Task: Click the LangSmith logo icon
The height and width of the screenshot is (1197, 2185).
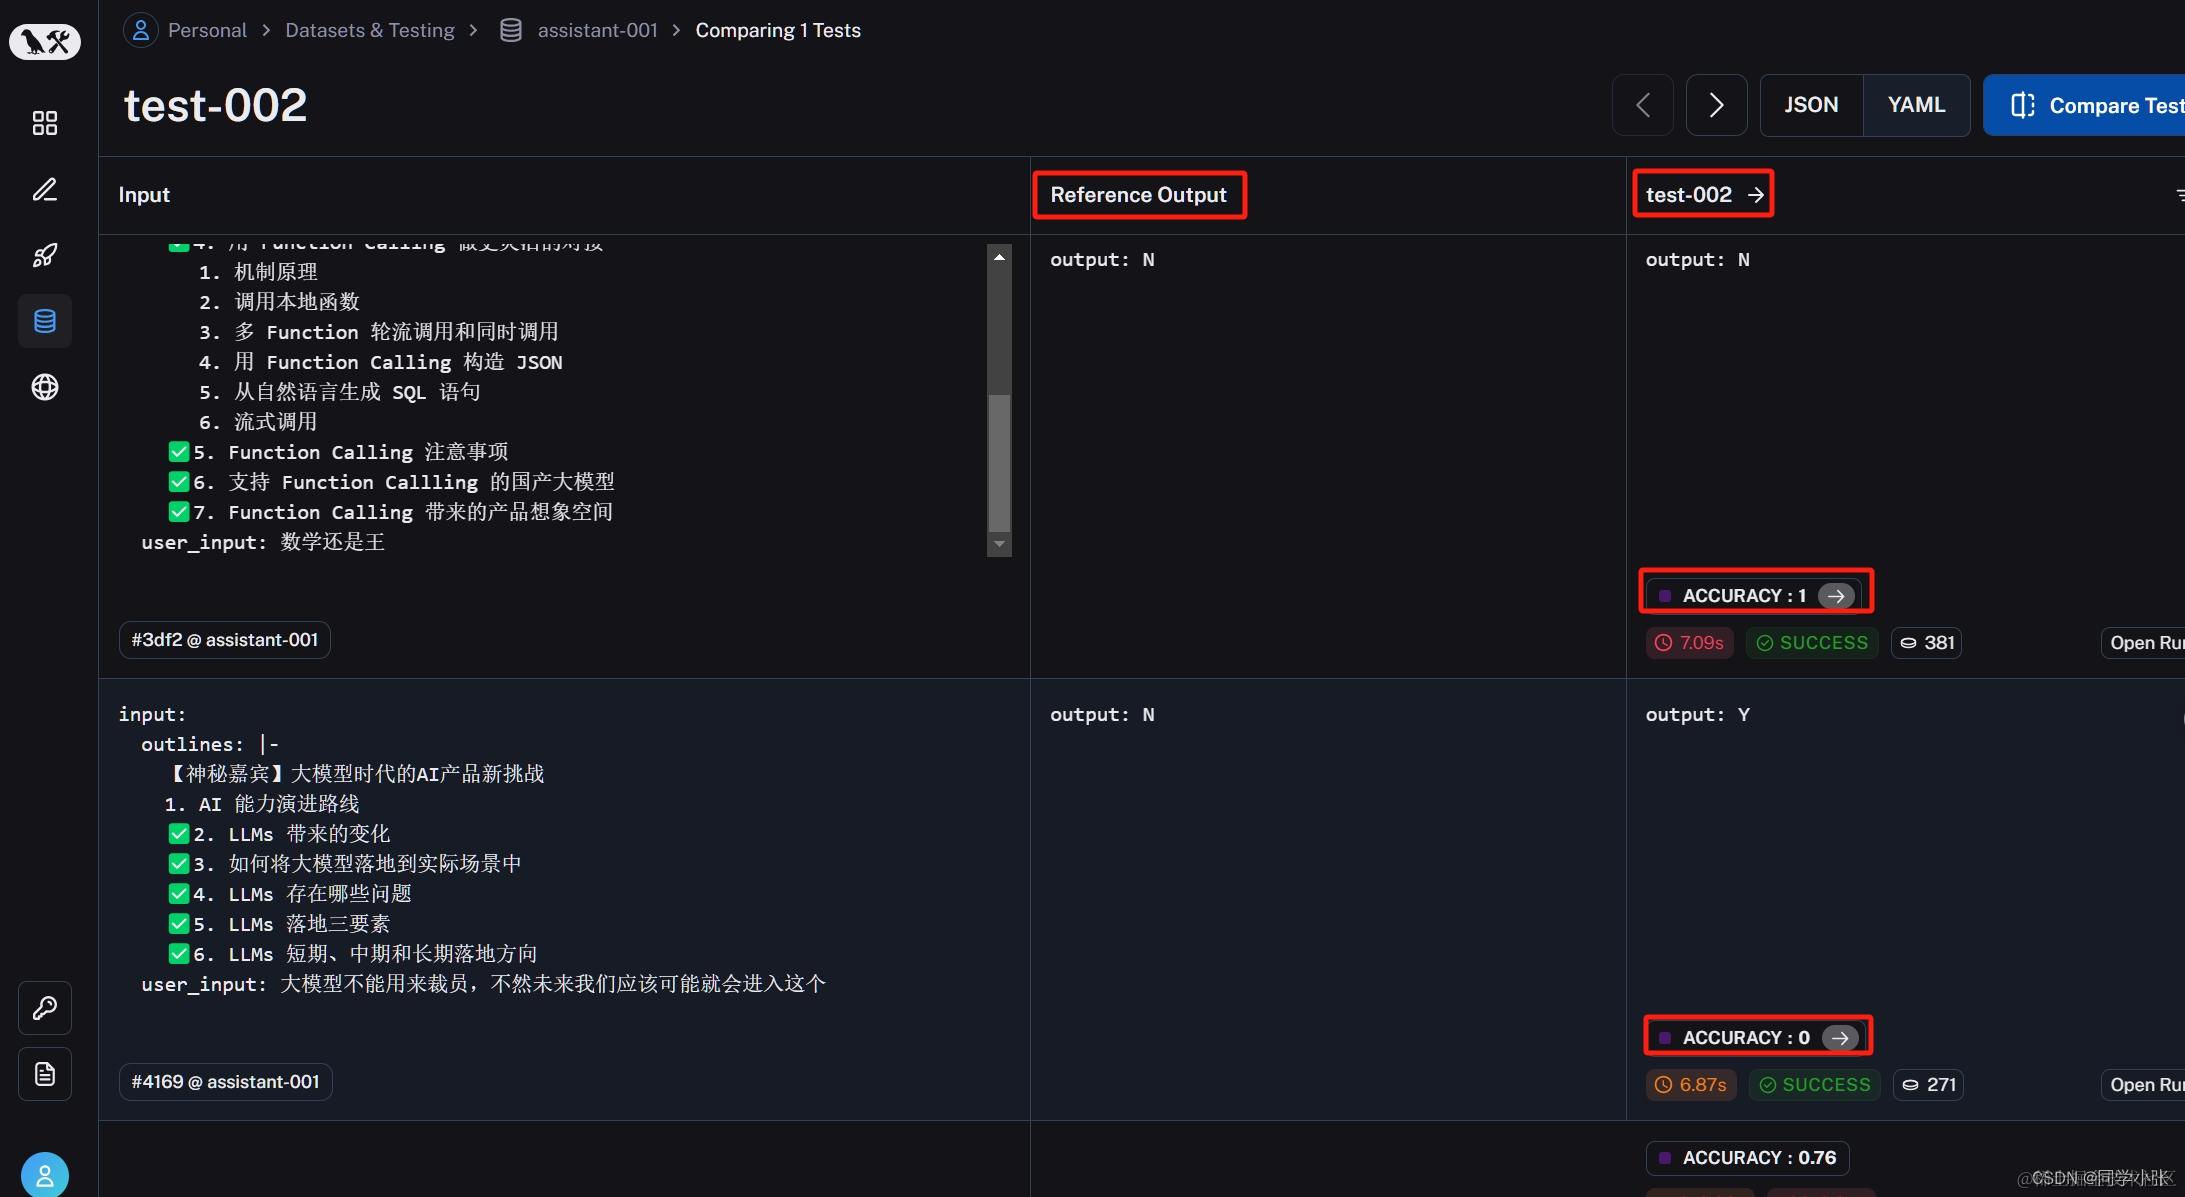Action: coord(45,42)
